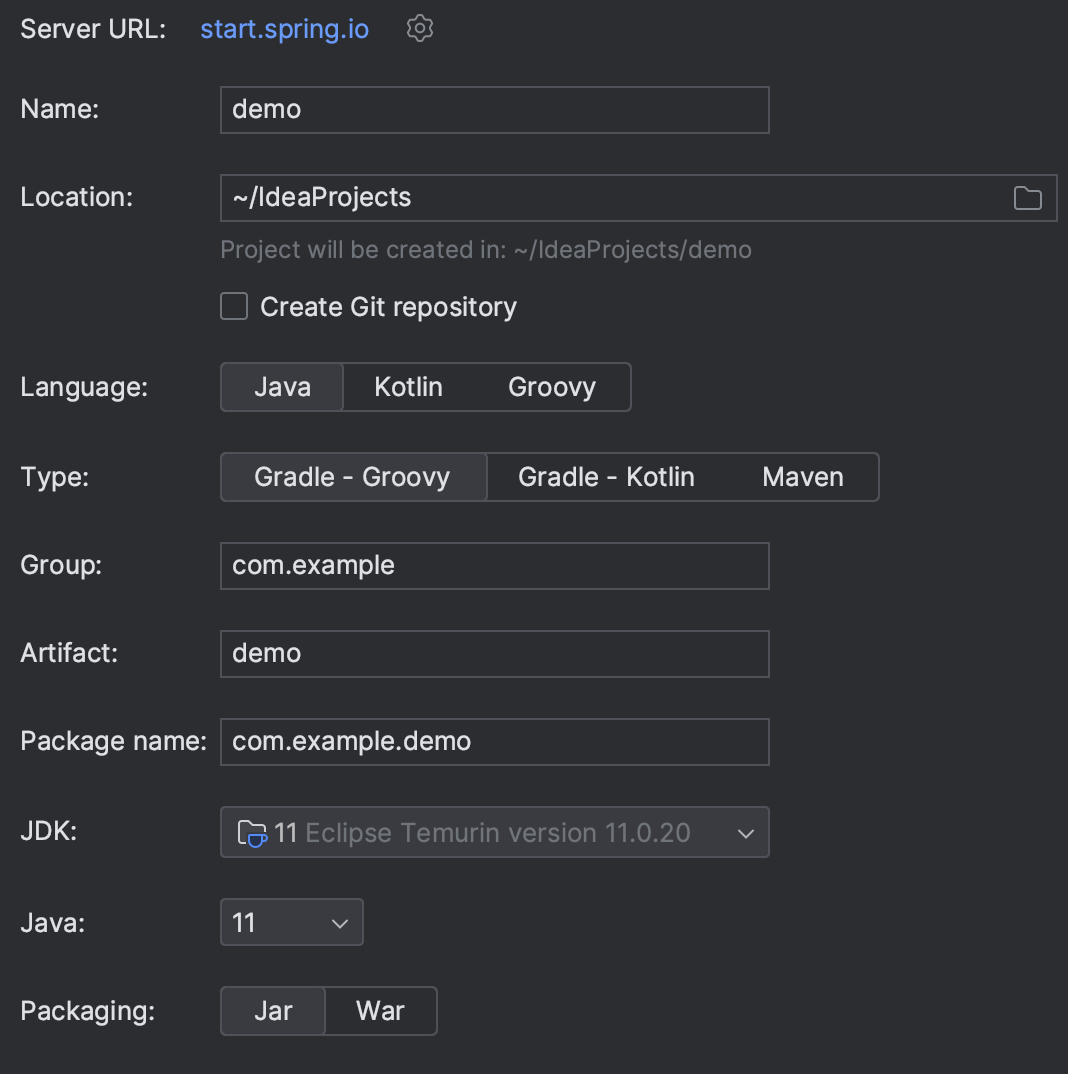The width and height of the screenshot is (1068, 1074).
Task: Select Groovy as the language
Action: 551,387
